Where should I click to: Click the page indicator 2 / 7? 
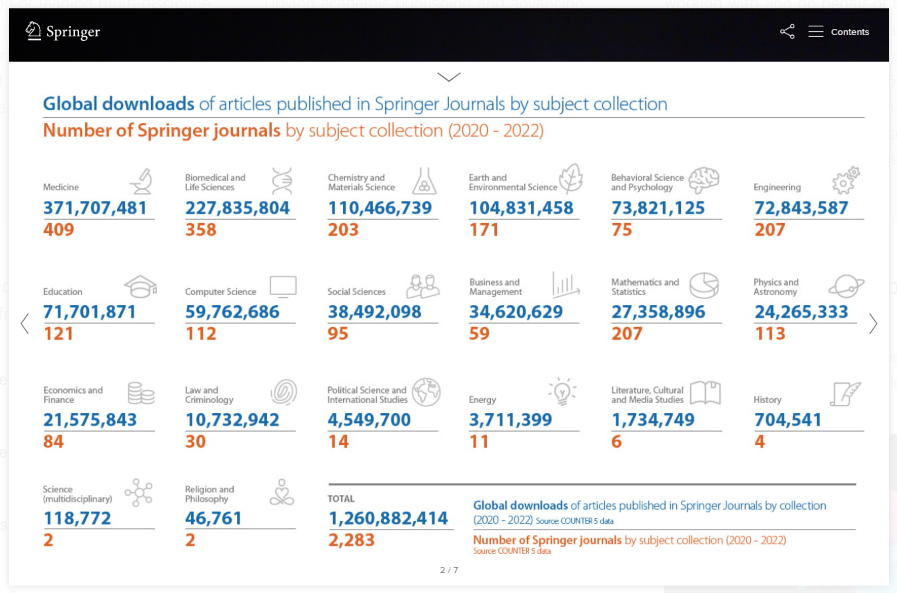click(x=449, y=570)
